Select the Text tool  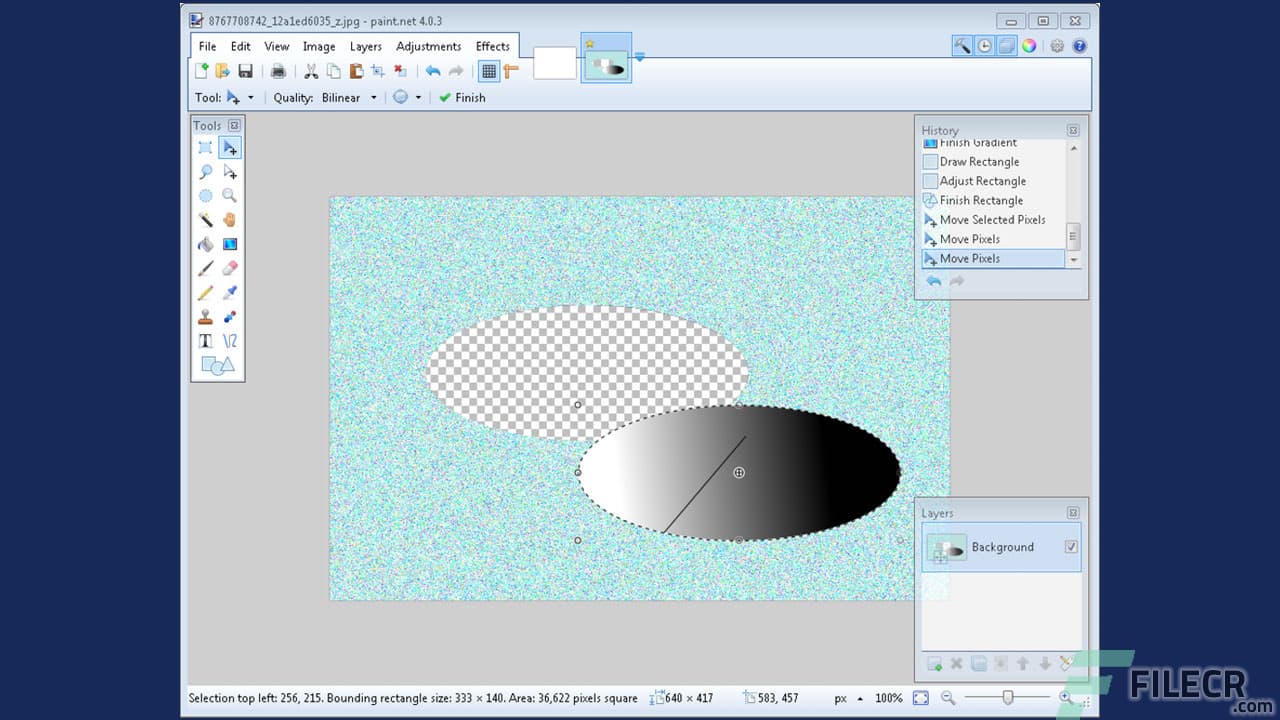point(206,340)
